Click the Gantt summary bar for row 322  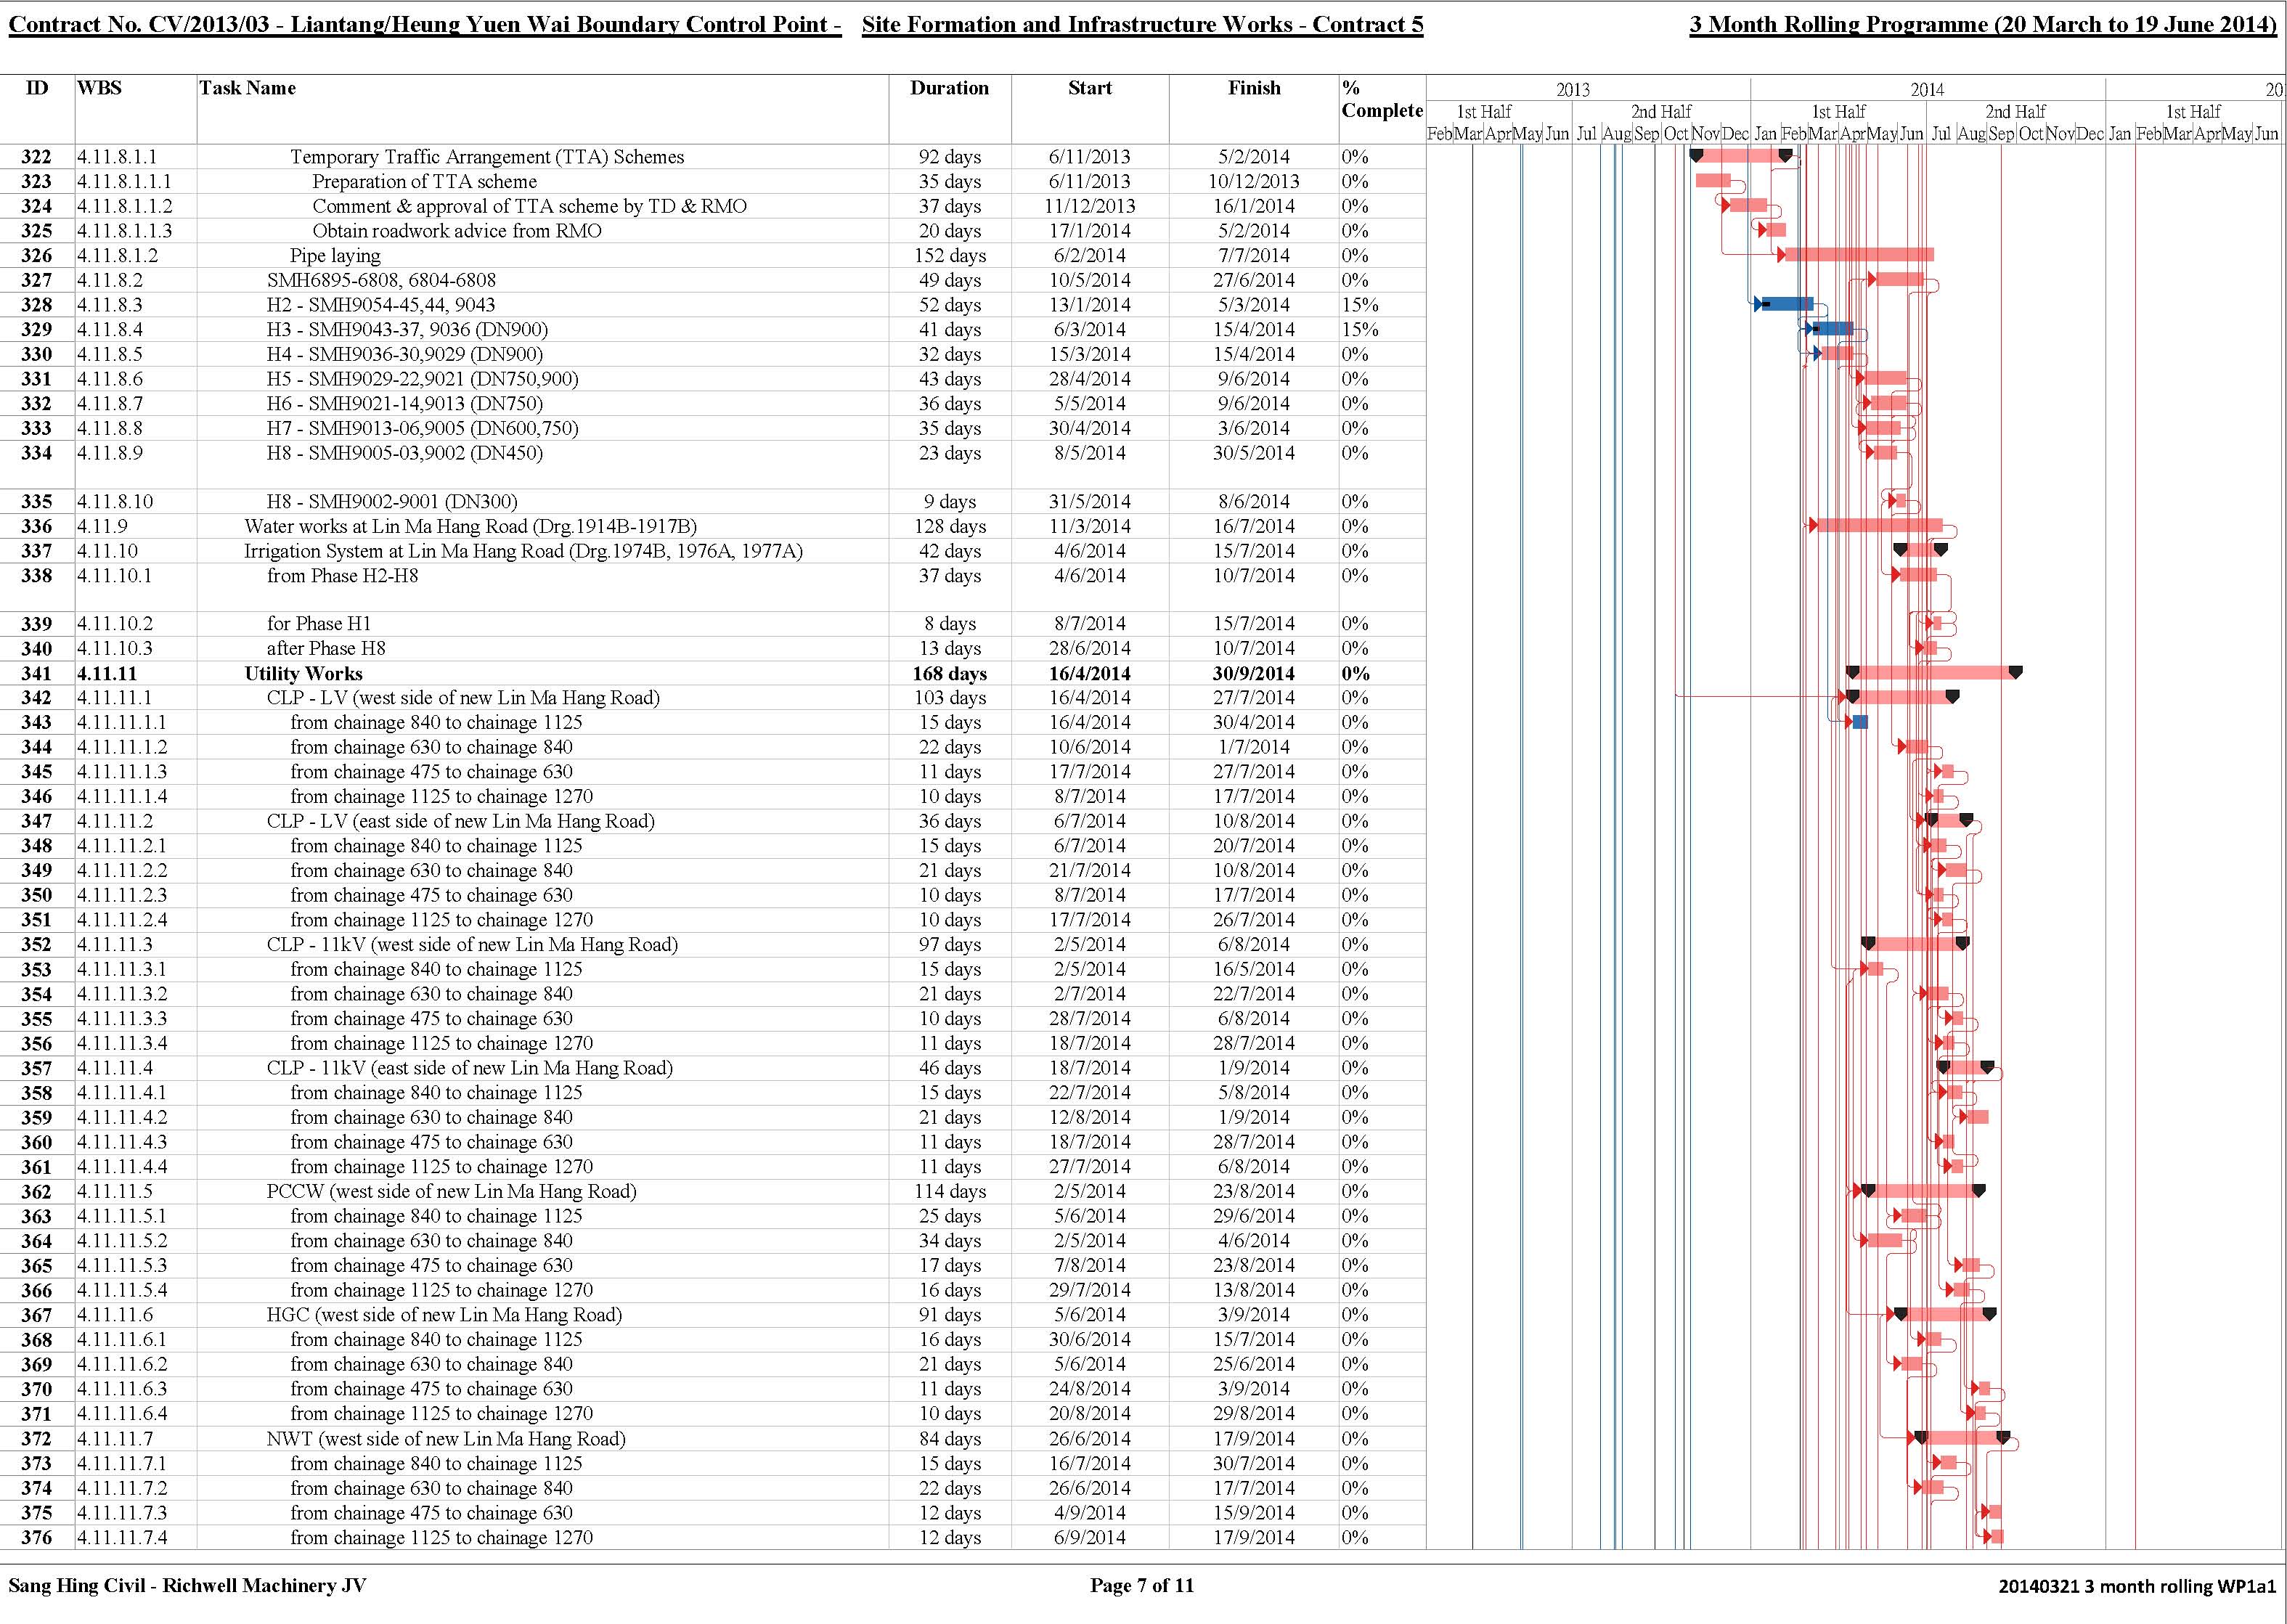coord(1741,156)
